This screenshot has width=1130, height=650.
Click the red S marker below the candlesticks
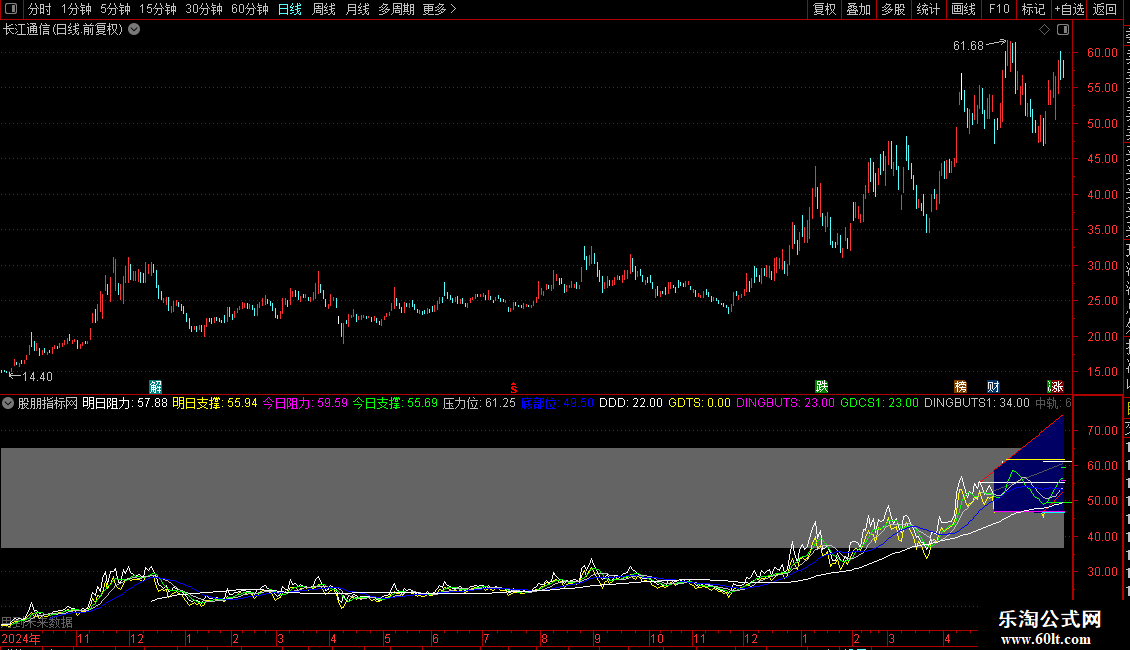(x=514, y=388)
